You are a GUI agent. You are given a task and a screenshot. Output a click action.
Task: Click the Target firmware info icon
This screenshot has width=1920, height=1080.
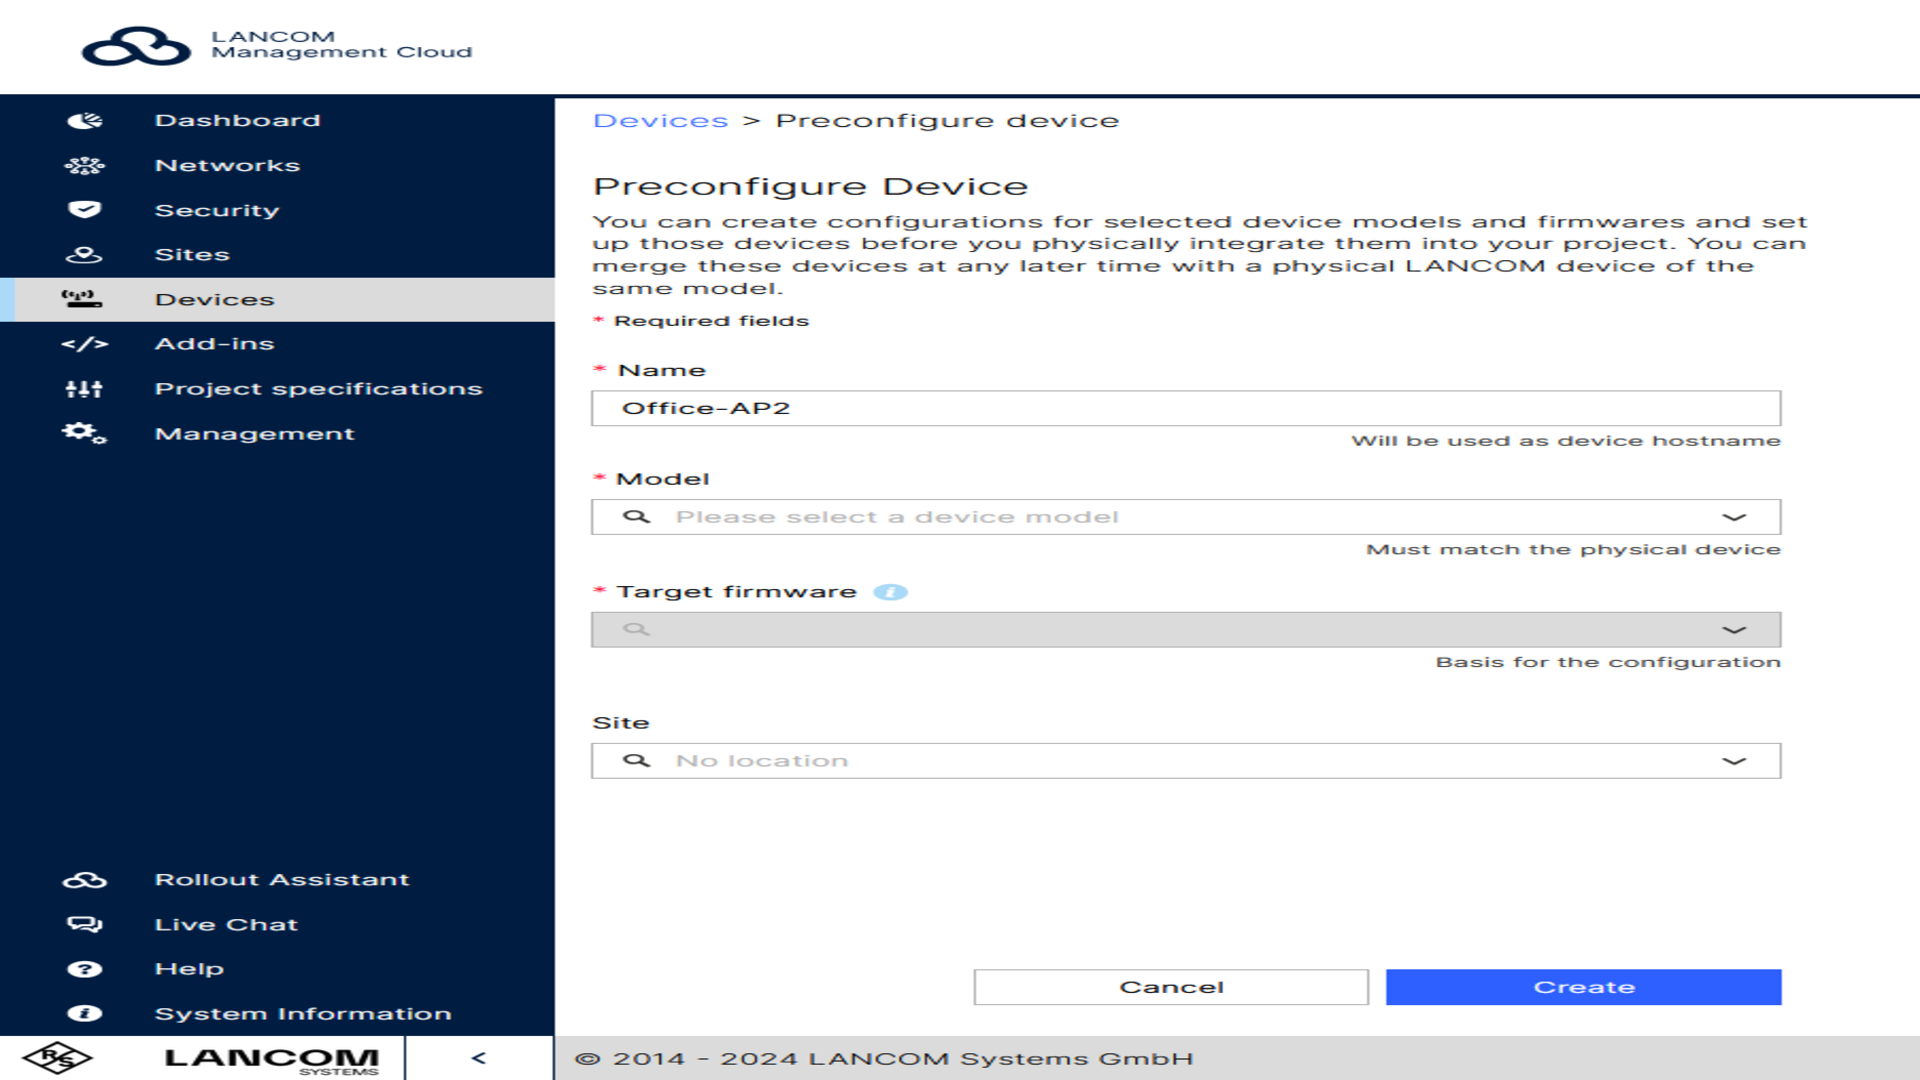tap(890, 592)
